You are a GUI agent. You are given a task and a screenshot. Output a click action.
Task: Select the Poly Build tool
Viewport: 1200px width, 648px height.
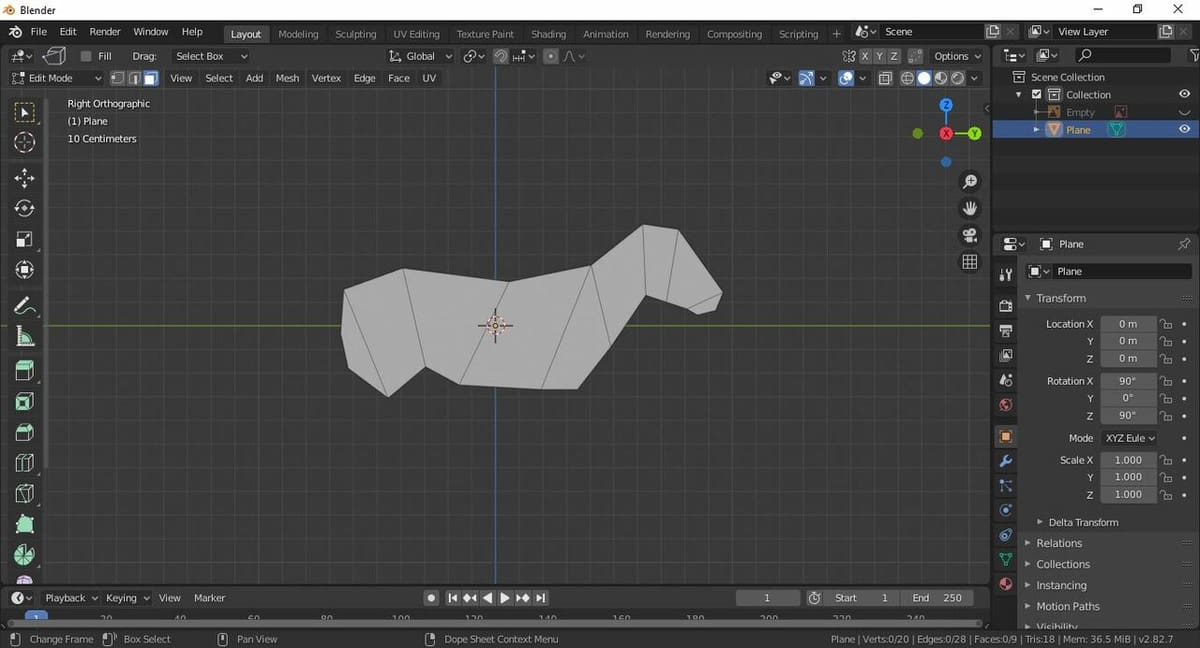[25, 523]
